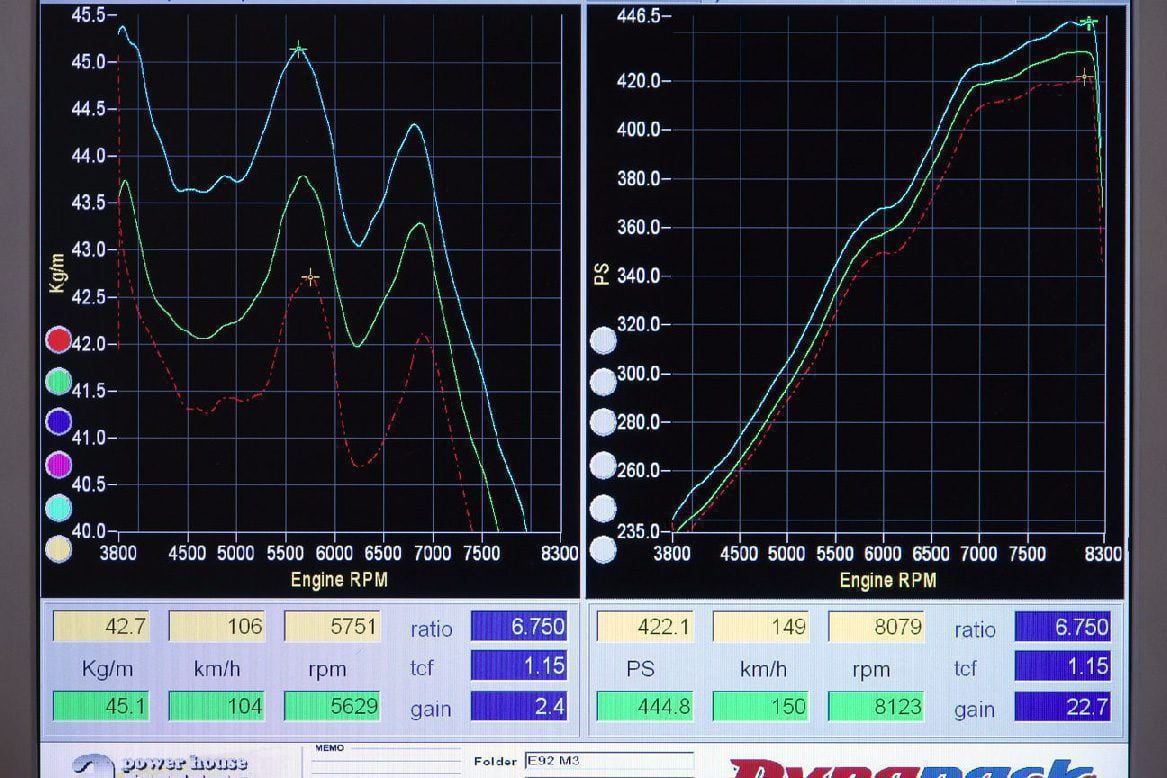Select the magenta run circle beside torque graph
The height and width of the screenshot is (778, 1167).
pos(59,464)
